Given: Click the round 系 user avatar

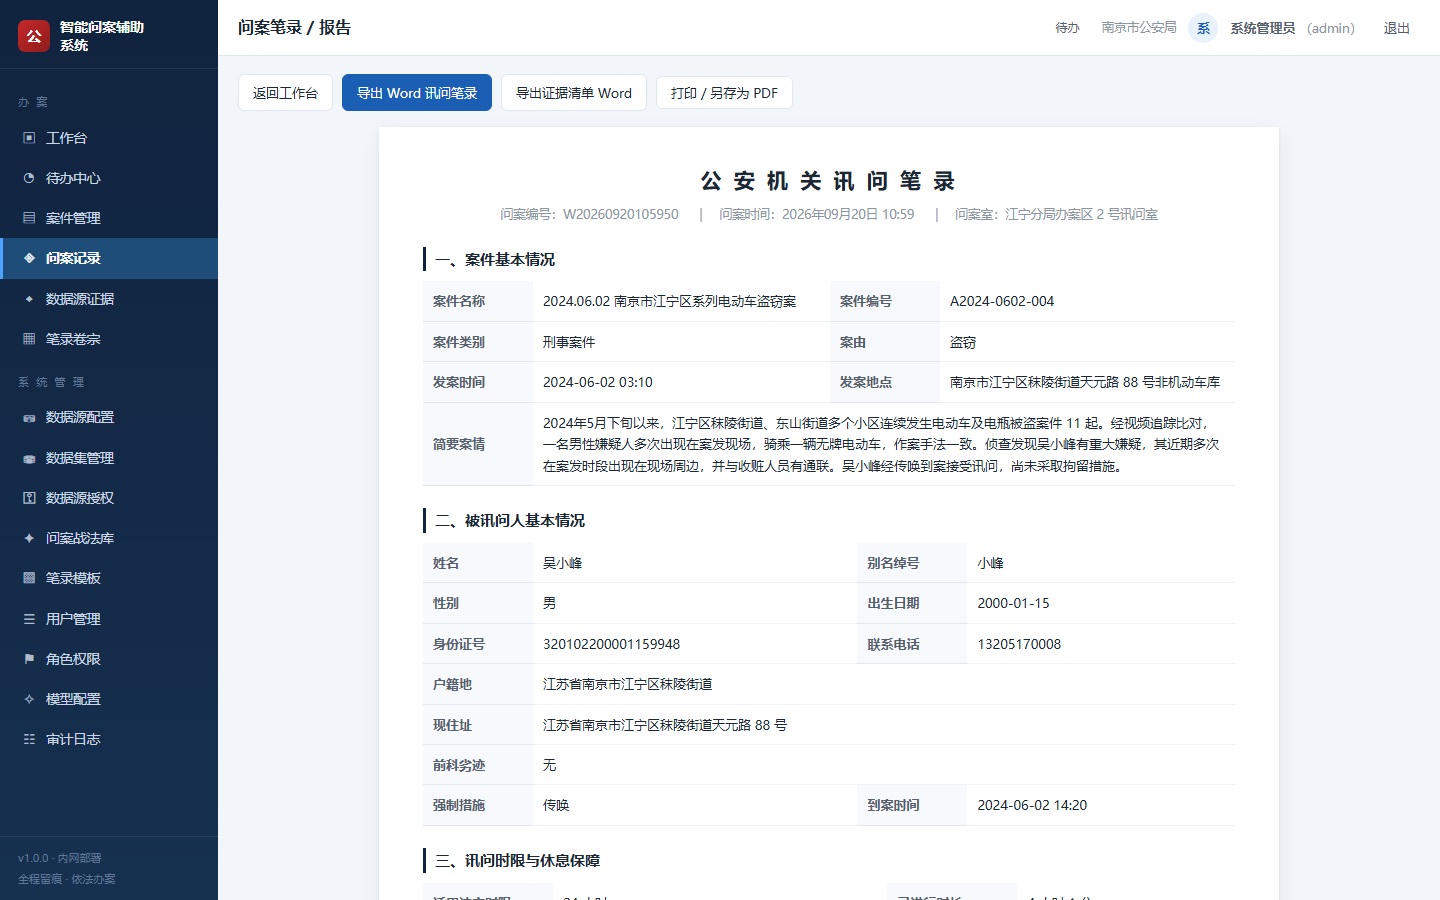Looking at the screenshot, I should click(x=1203, y=28).
